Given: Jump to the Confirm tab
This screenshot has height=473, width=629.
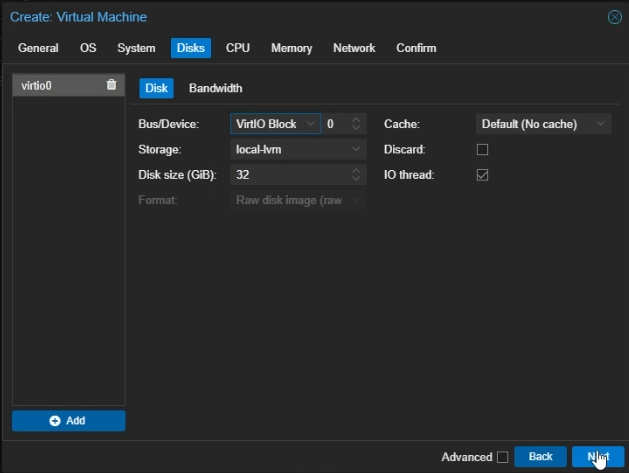Looking at the screenshot, I should click(x=416, y=48).
